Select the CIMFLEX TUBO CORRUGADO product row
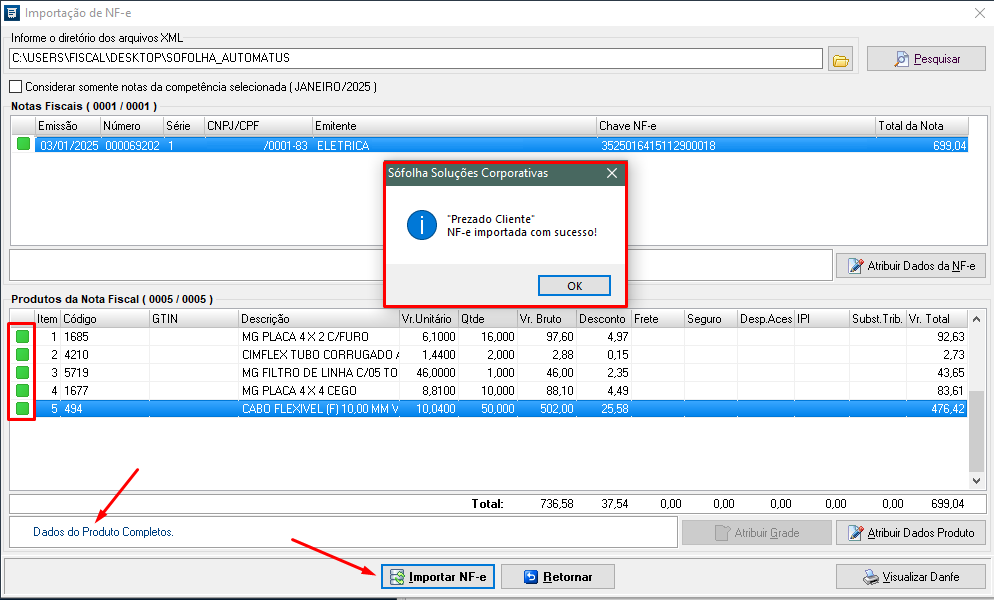Image resolution: width=994 pixels, height=600 pixels. click(x=320, y=355)
